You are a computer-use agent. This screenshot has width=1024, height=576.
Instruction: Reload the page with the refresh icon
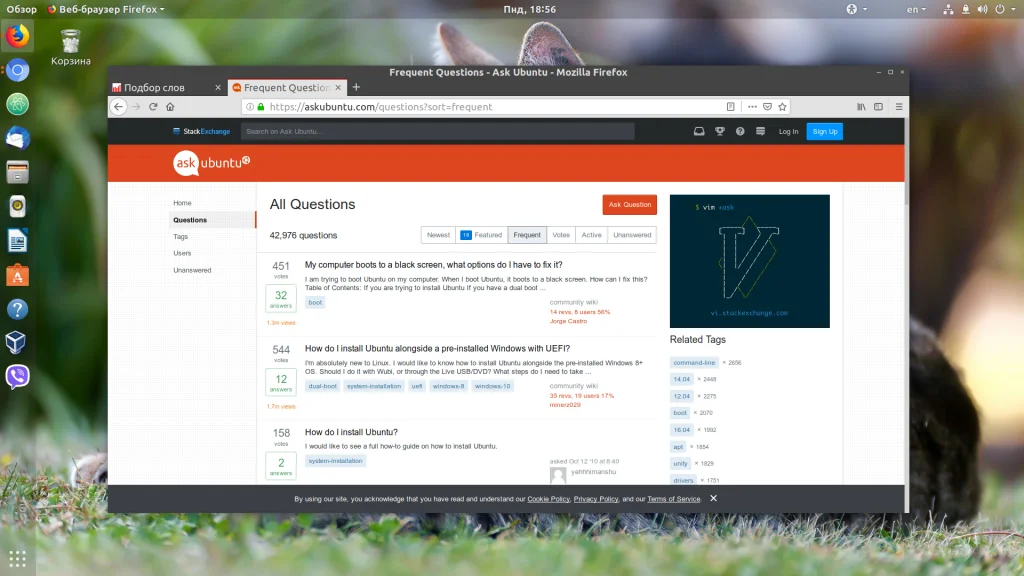pos(153,106)
